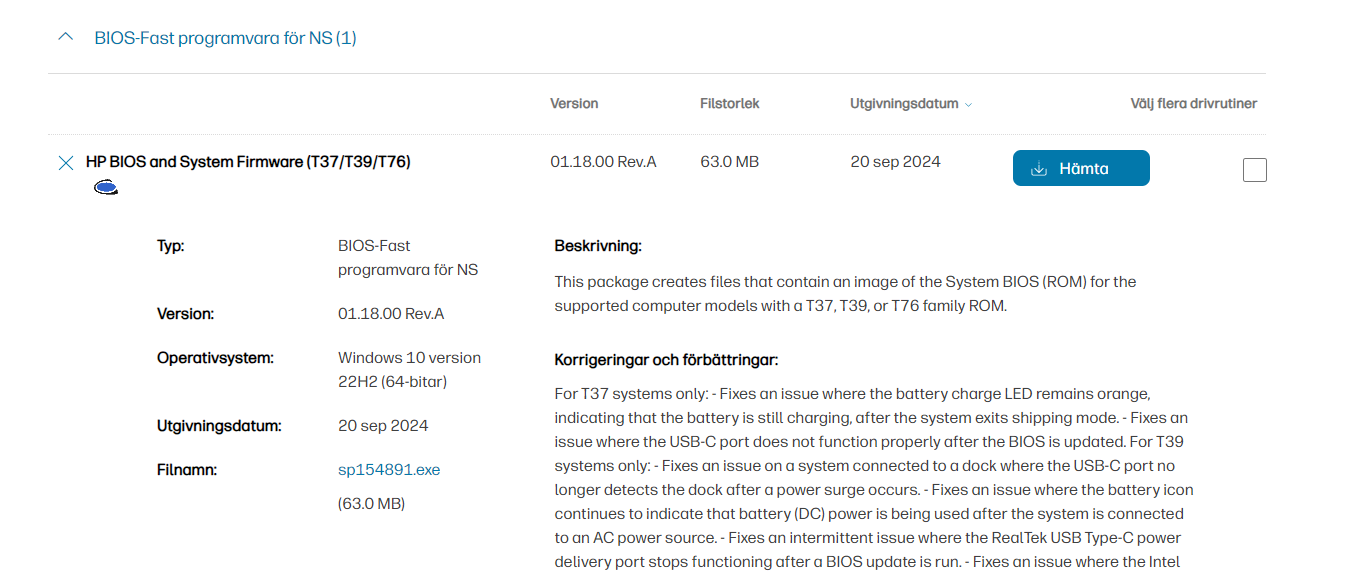Close the HP BIOS firmware details with the X icon
Viewport: 1345px width, 579px height.
(66, 163)
